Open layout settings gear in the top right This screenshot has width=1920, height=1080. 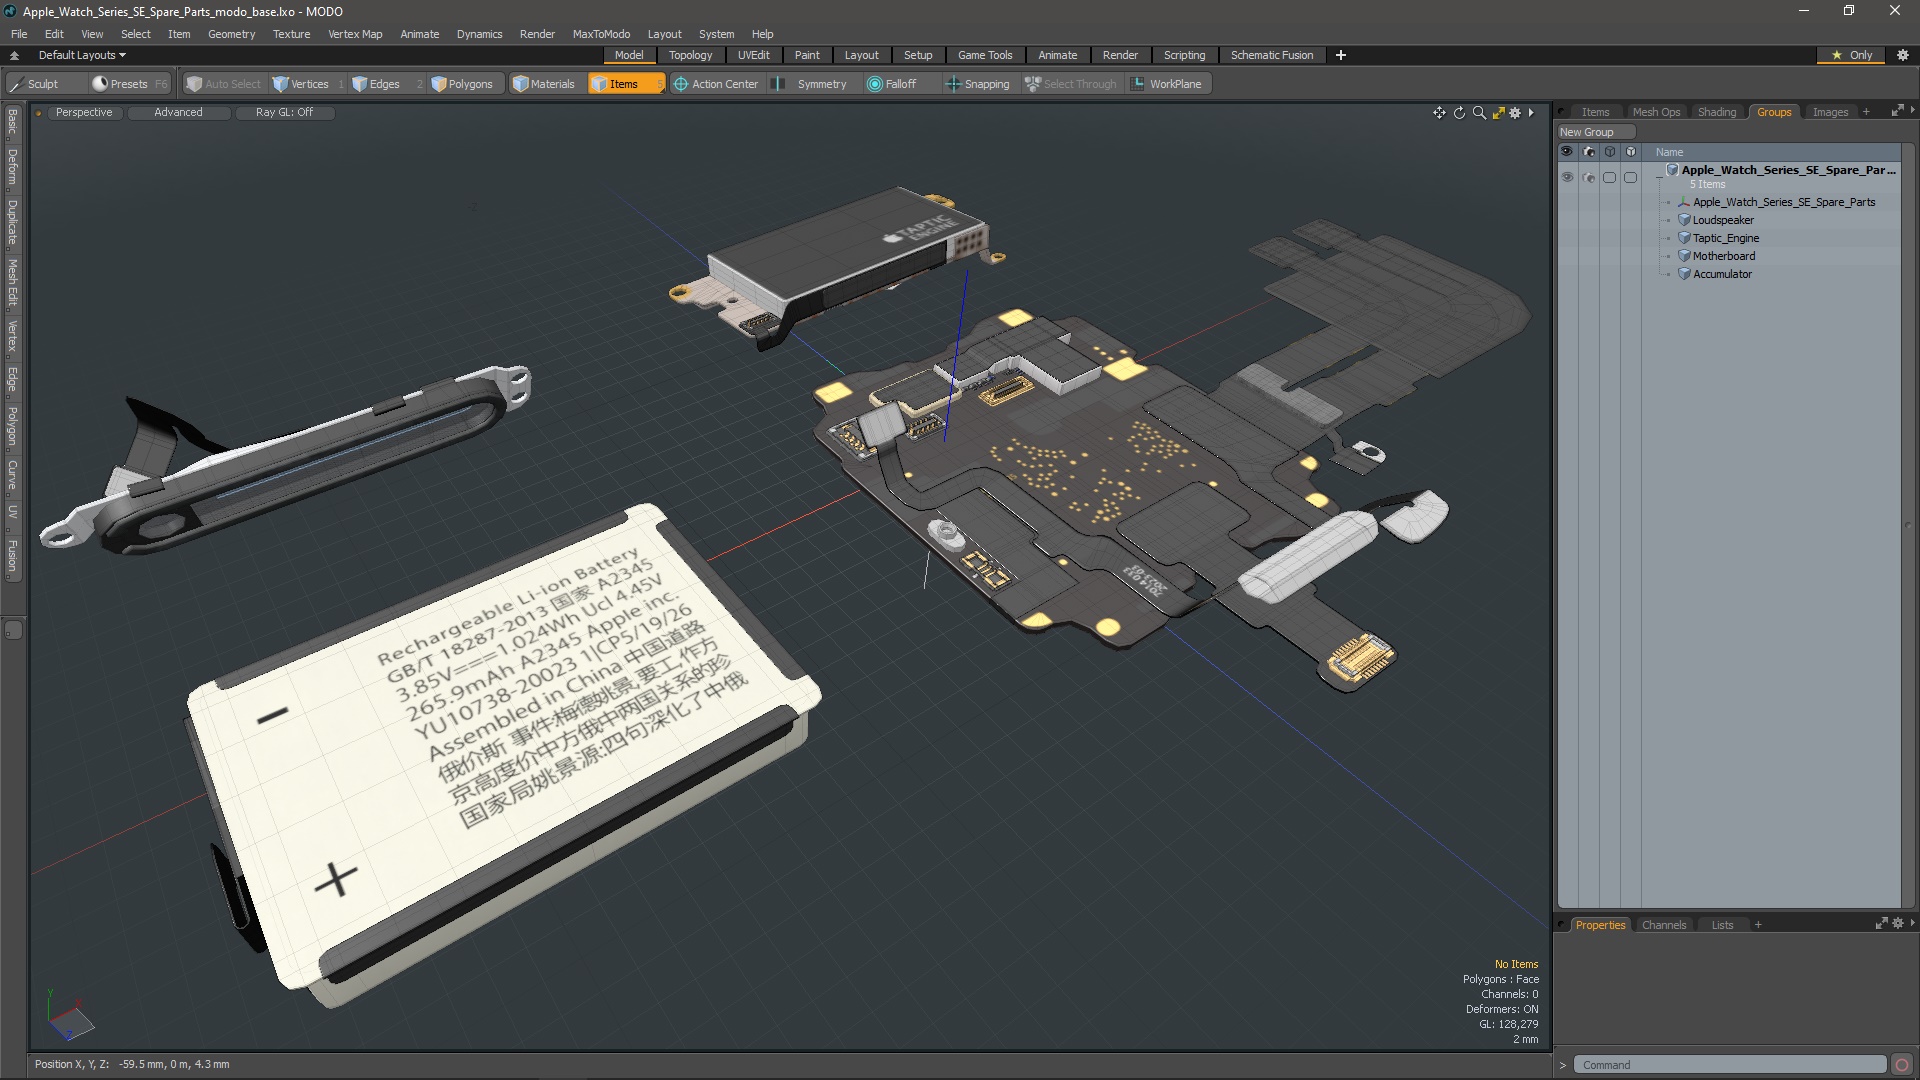(1903, 55)
